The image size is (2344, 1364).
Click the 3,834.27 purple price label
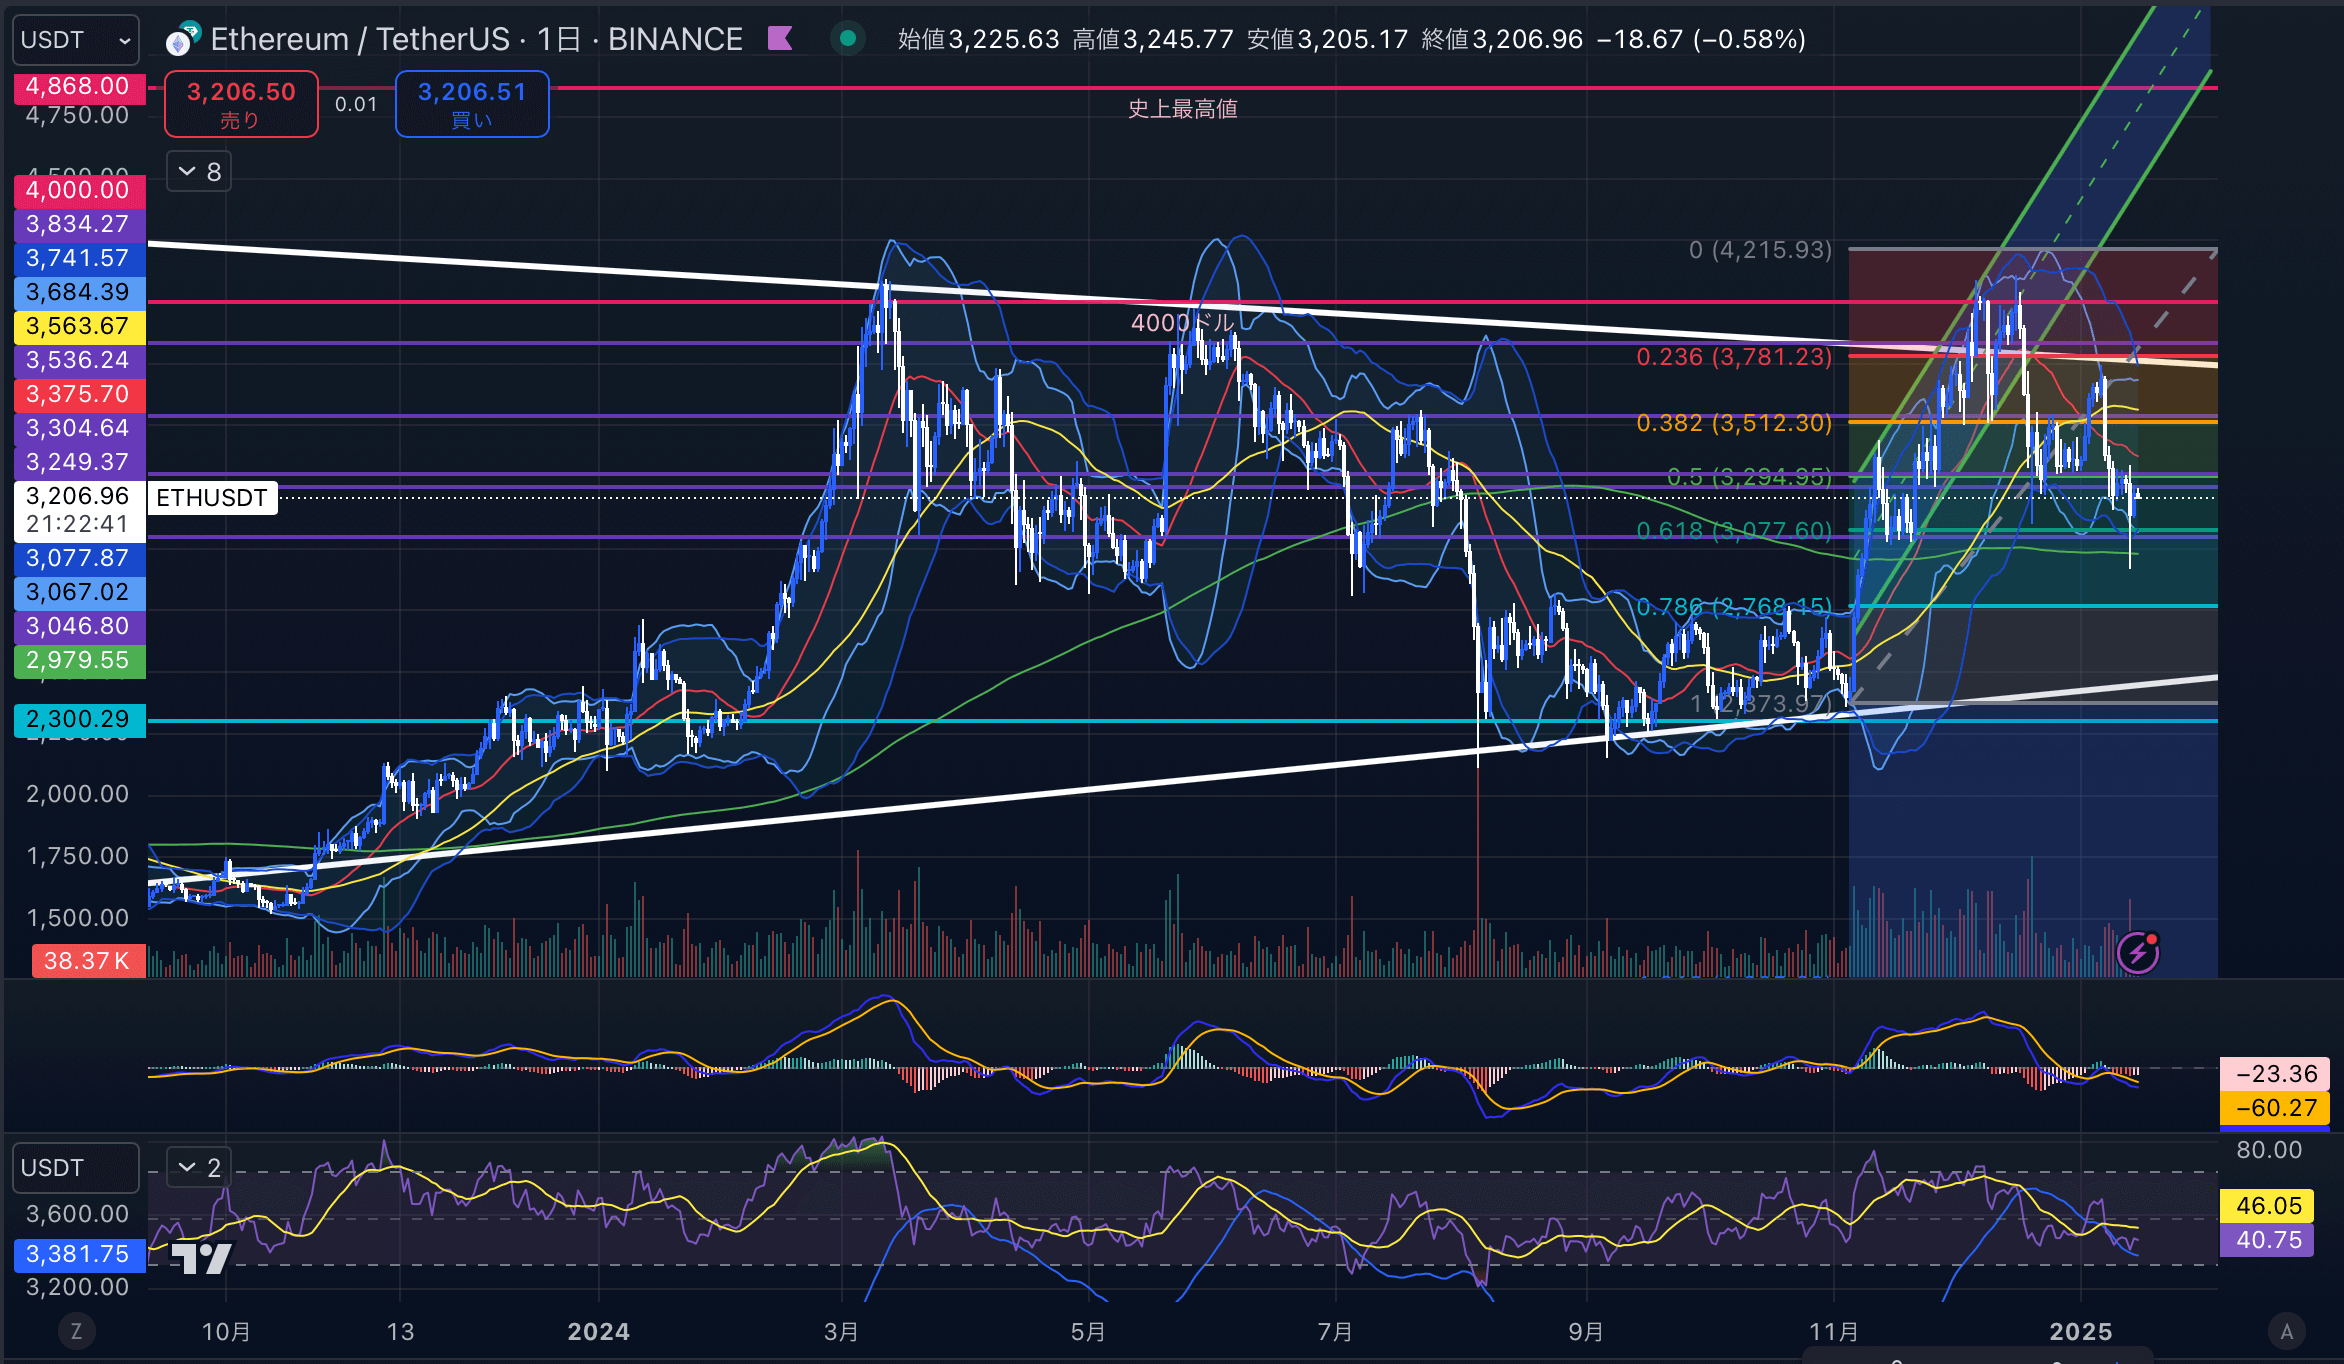(80, 224)
